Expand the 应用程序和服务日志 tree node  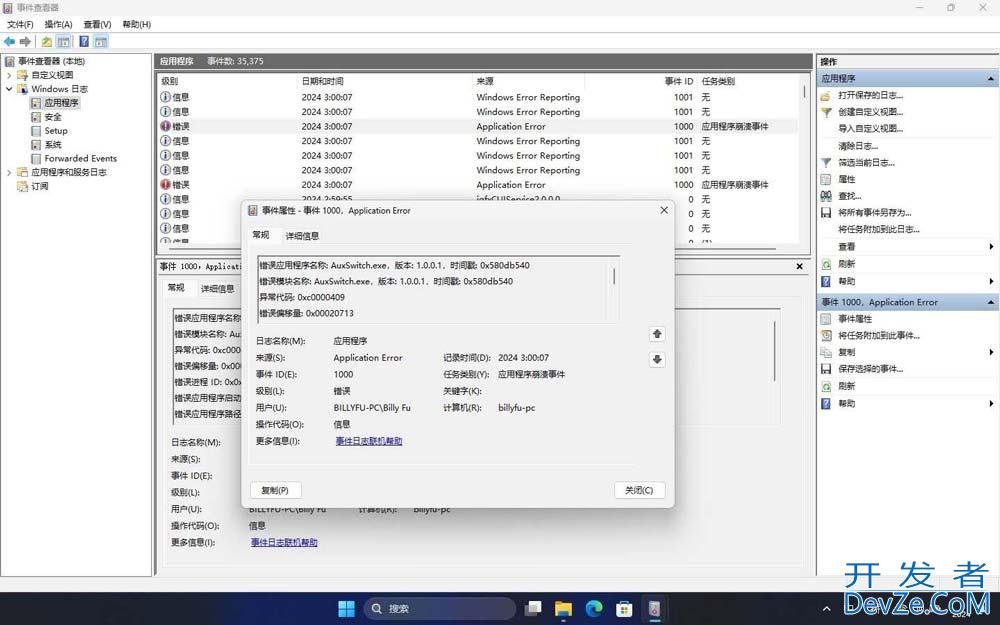pos(9,172)
